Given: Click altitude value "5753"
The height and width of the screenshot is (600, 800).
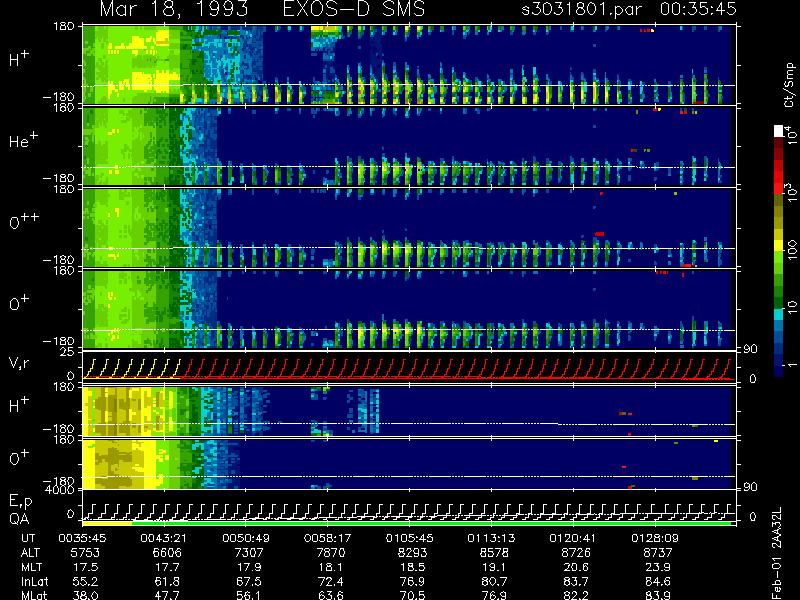Looking at the screenshot, I should coord(85,553).
